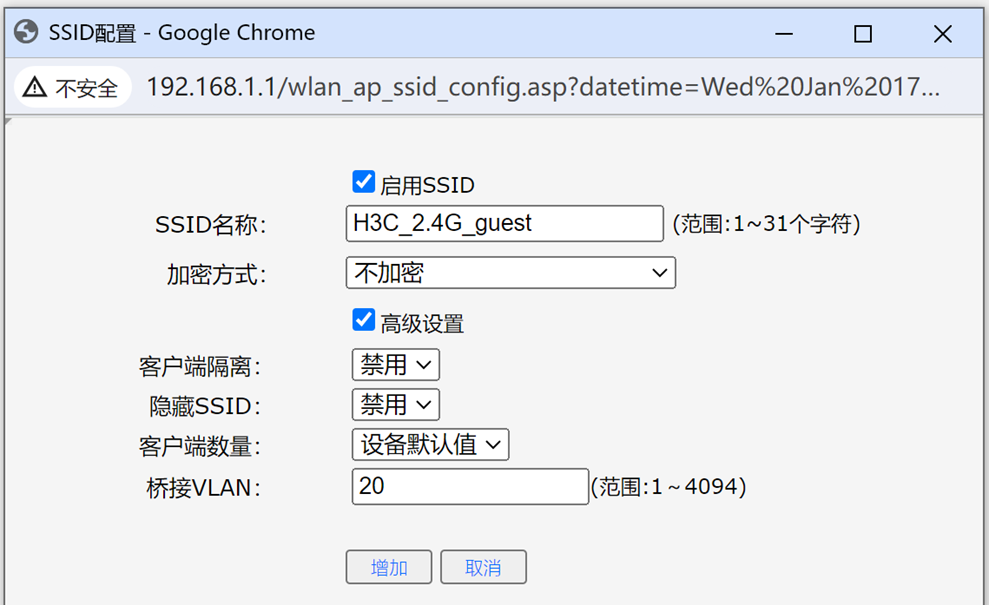Viewport: 989px width, 605px height.
Task: Click the 桥接VLAN: label
Action: tap(203, 488)
